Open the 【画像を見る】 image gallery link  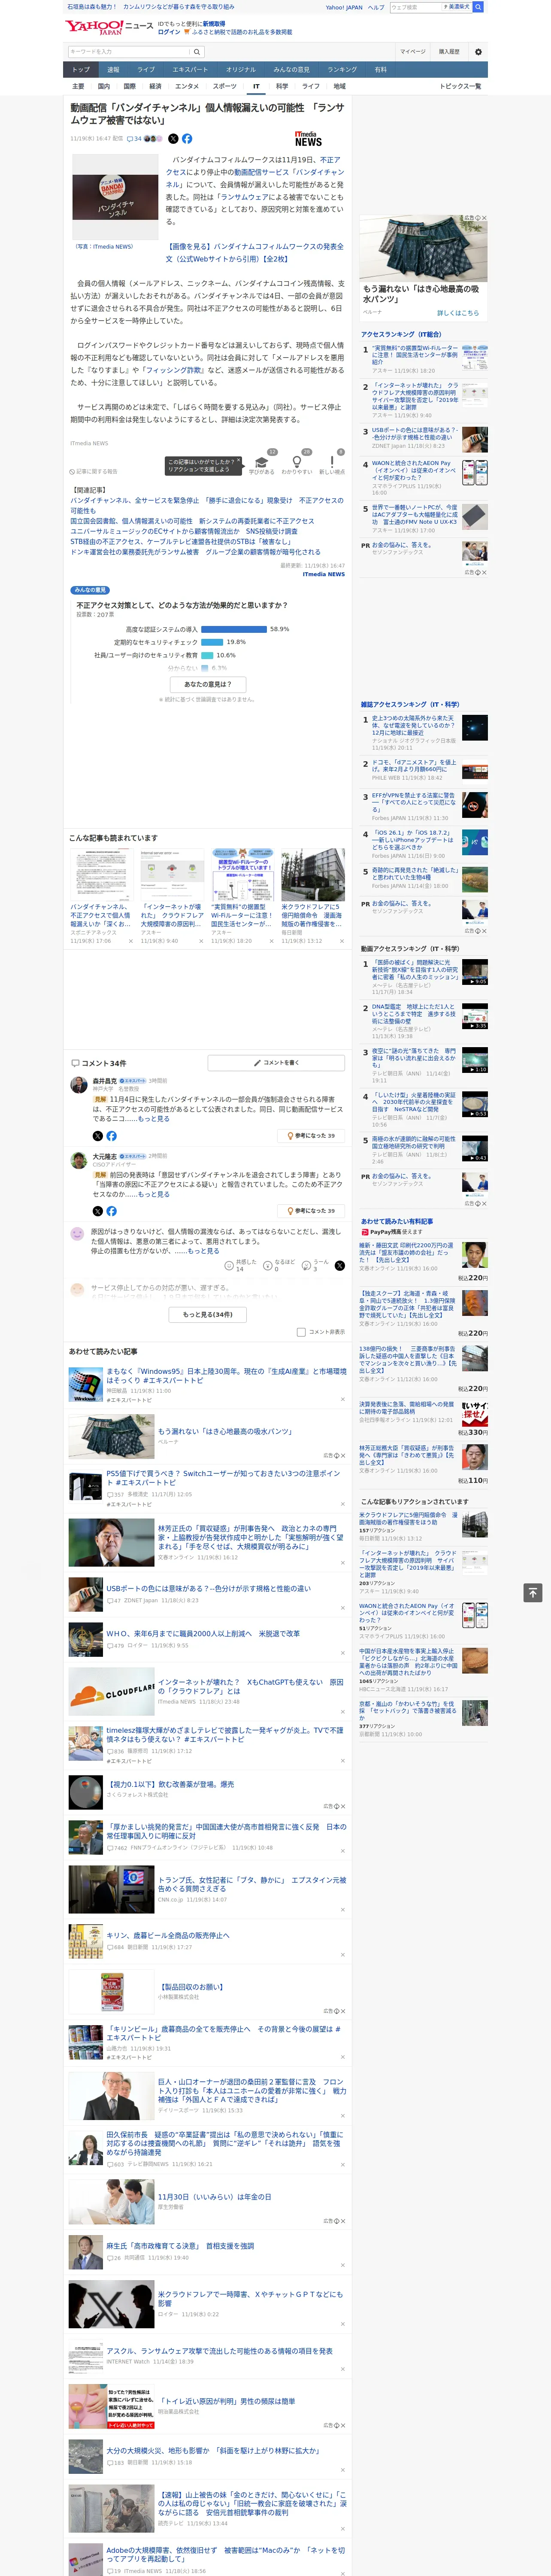(255, 252)
